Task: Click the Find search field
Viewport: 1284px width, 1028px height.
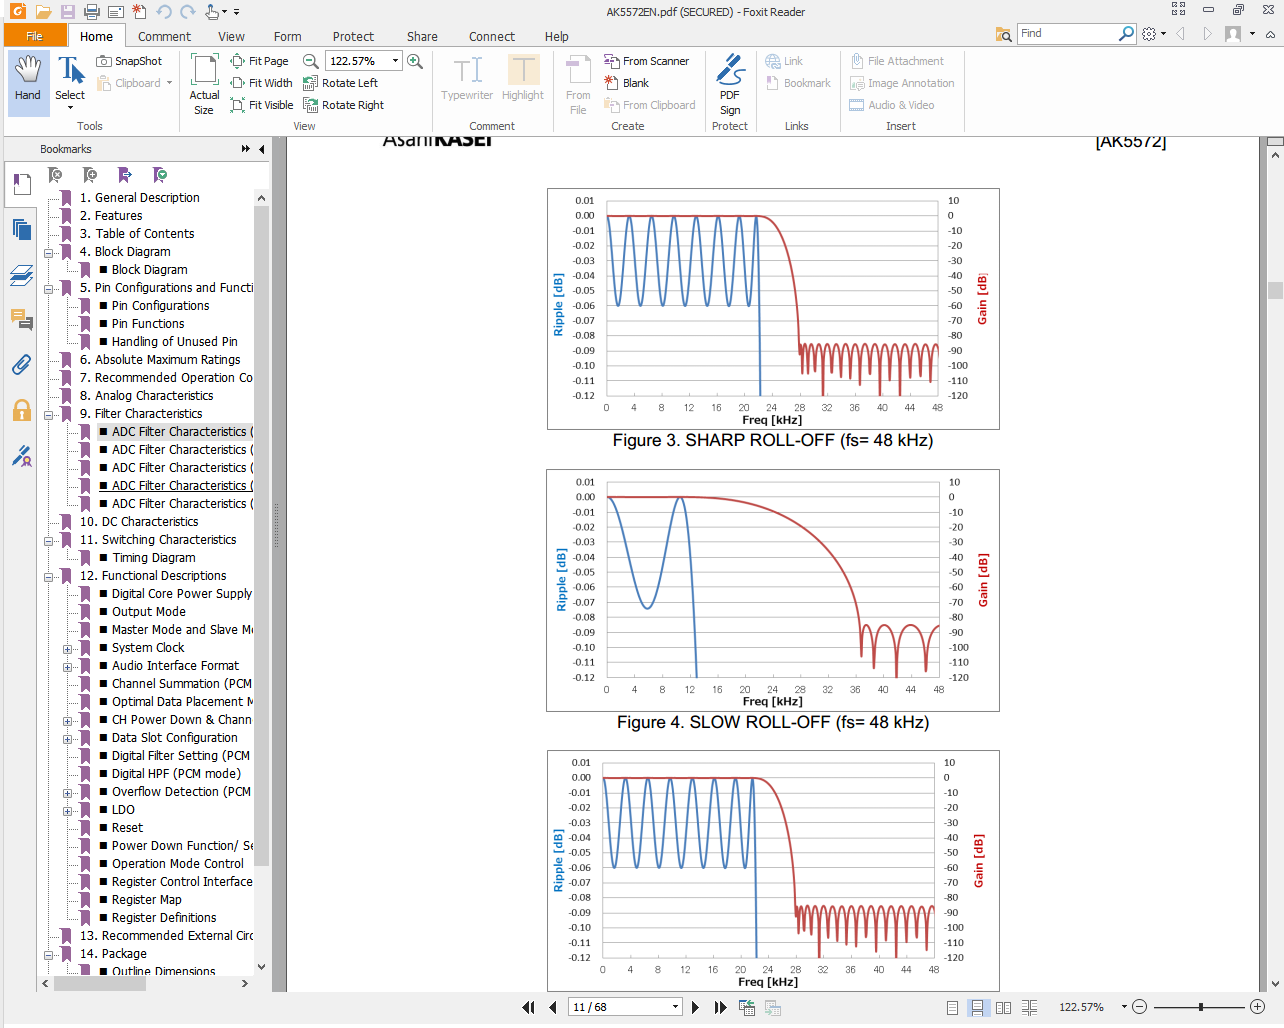Action: [1068, 33]
